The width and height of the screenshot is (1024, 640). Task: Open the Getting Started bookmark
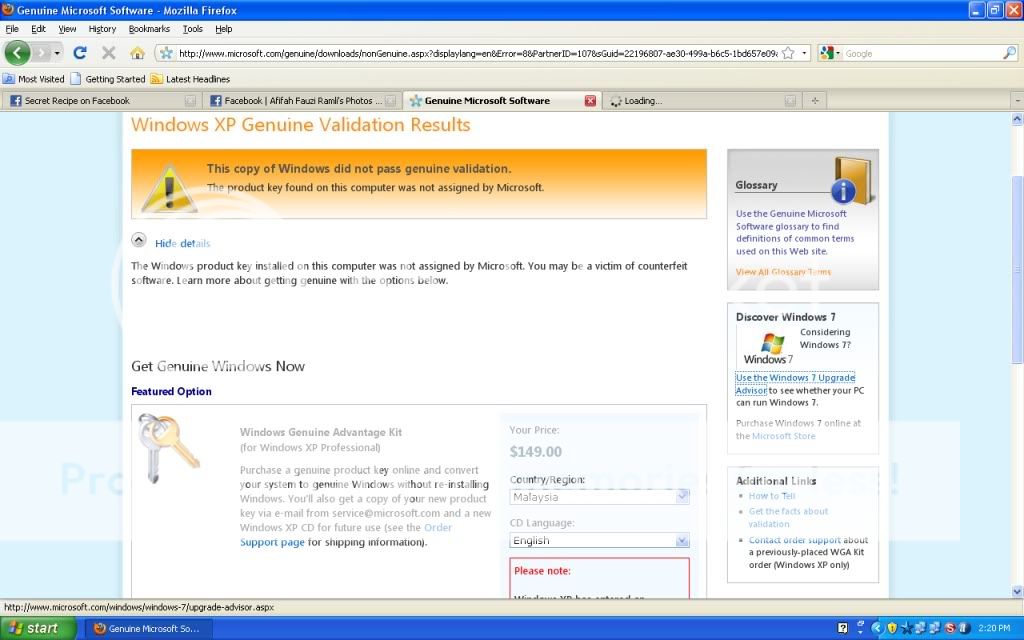click(x=108, y=79)
